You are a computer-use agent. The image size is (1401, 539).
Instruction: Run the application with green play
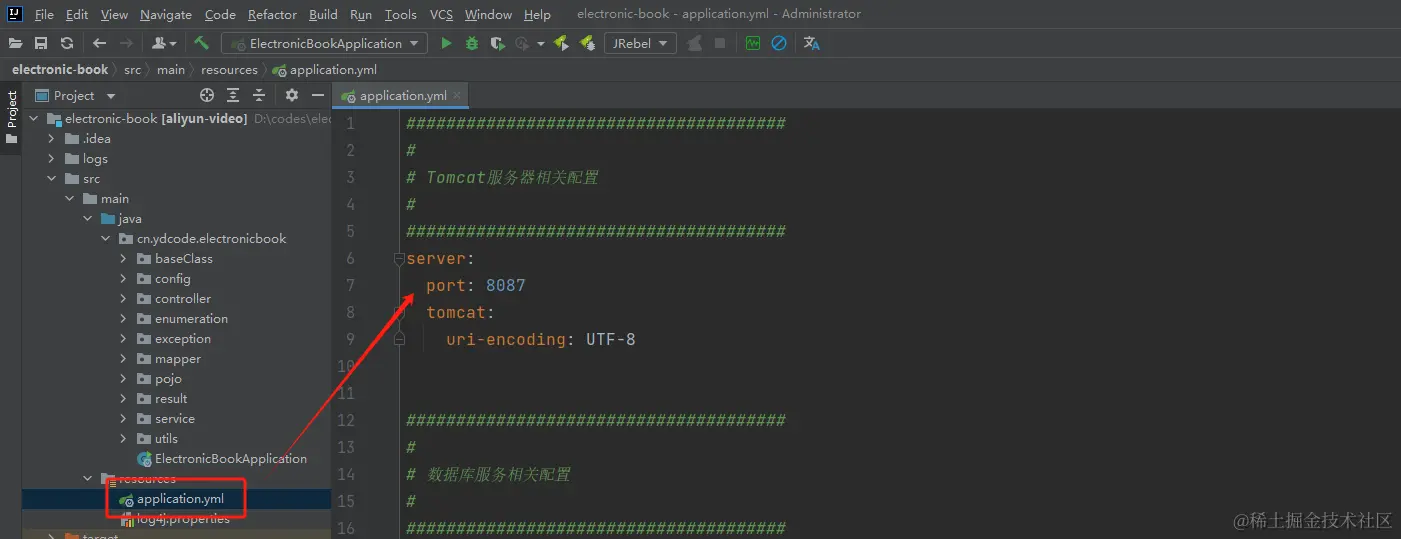pyautogui.click(x=446, y=43)
